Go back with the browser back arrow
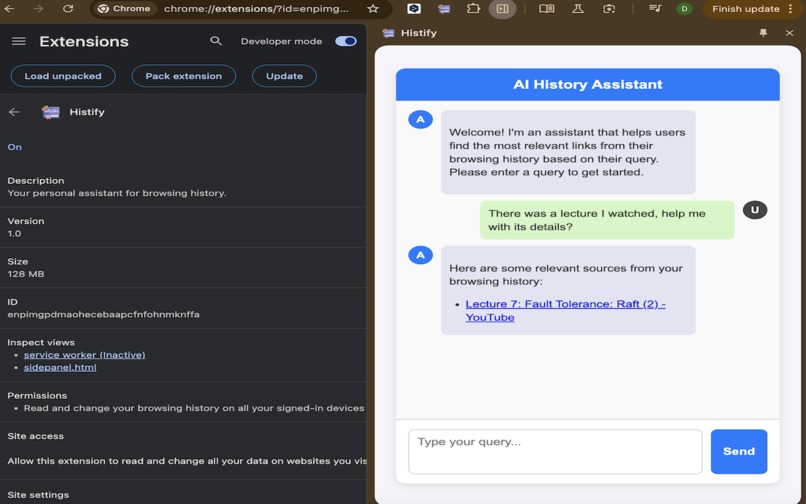 click(9, 9)
